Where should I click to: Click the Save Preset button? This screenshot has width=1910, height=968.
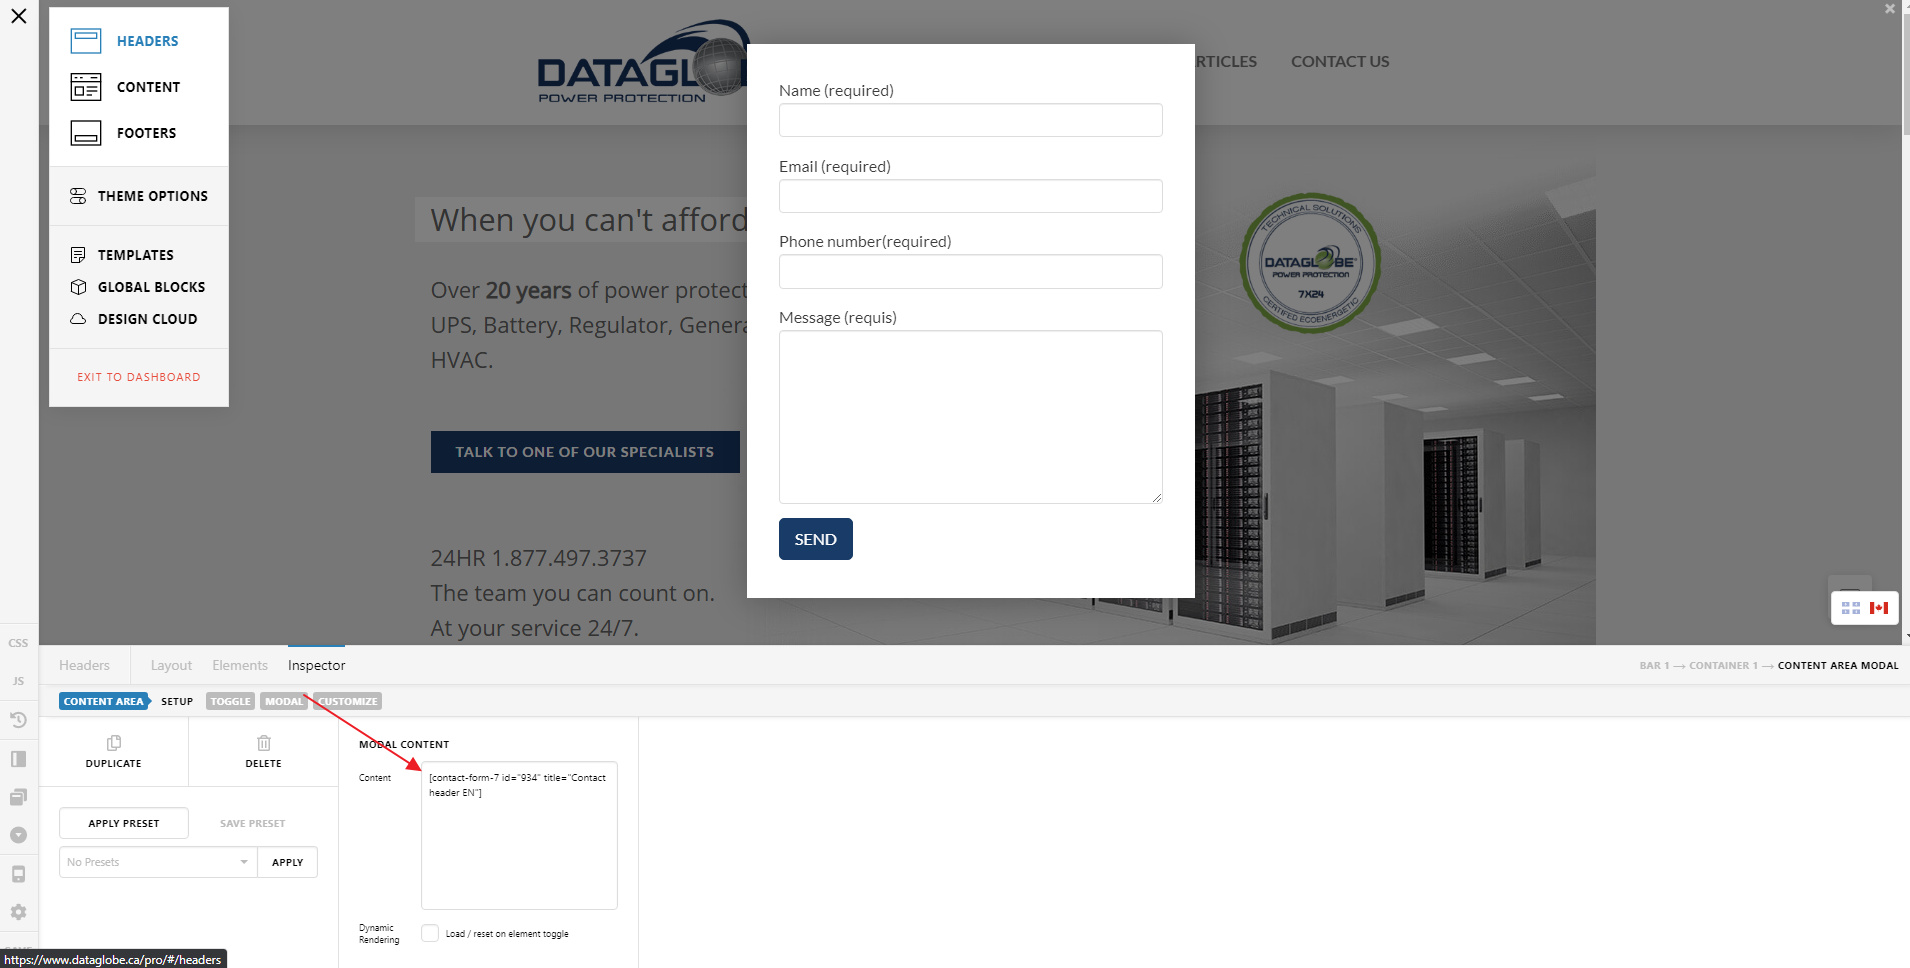[253, 823]
